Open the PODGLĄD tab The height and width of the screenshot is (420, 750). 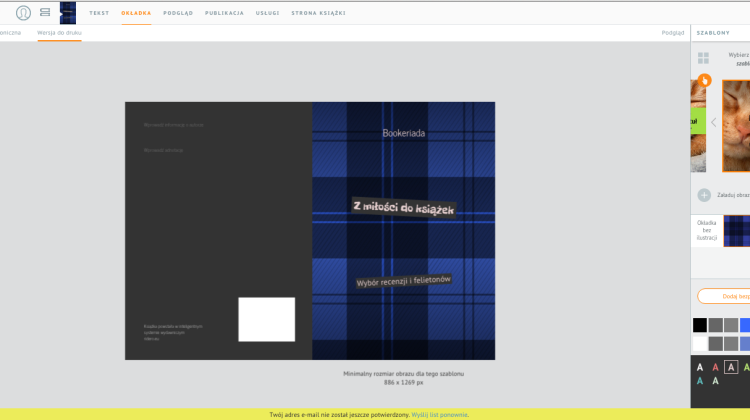tap(178, 13)
